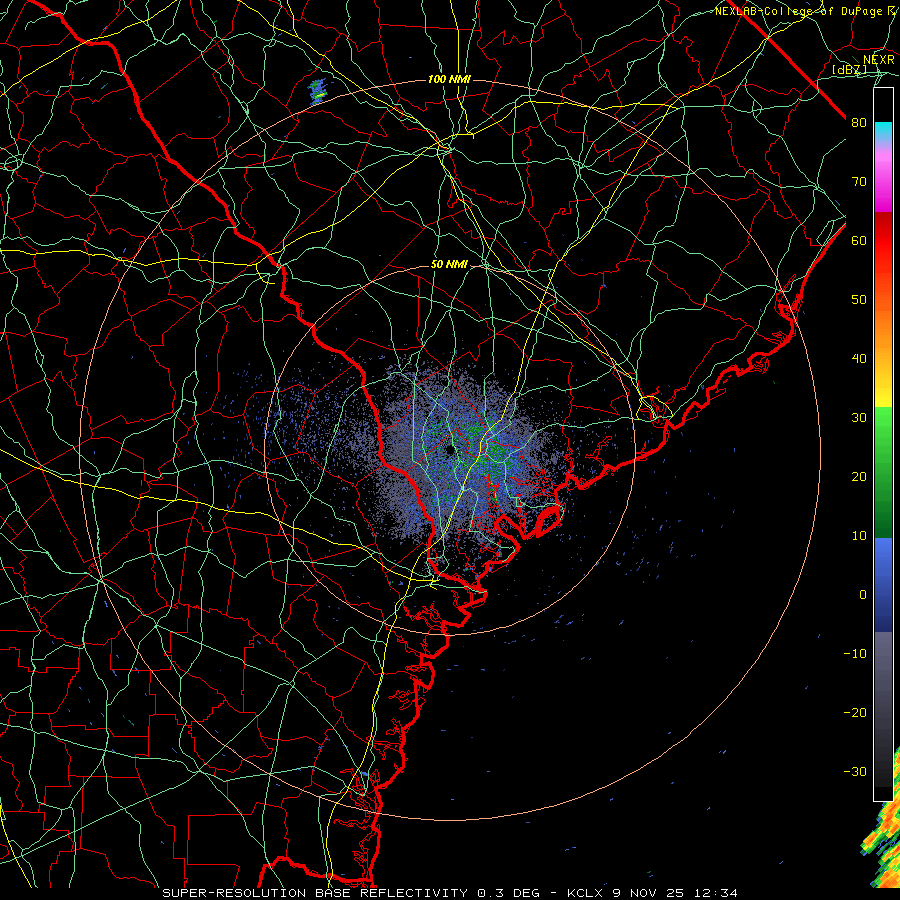The width and height of the screenshot is (900, 900).
Task: Click the 80 value on the color scale
Action: click(x=859, y=122)
